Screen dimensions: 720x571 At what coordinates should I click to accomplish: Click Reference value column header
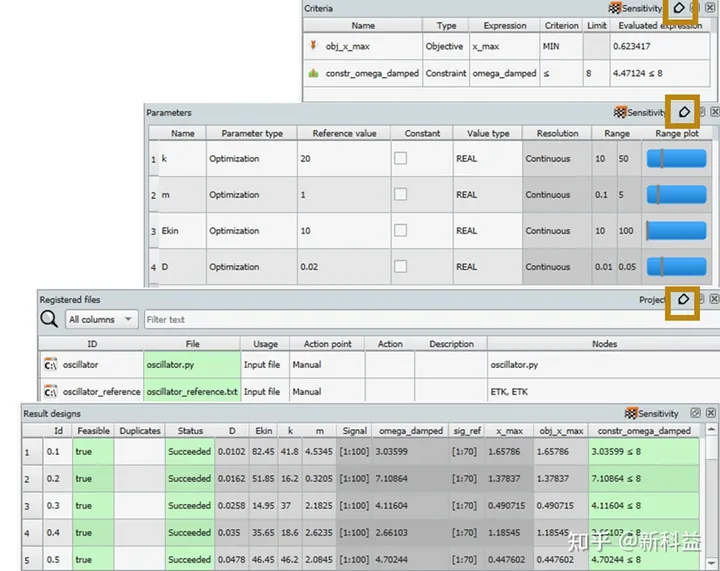click(x=344, y=133)
